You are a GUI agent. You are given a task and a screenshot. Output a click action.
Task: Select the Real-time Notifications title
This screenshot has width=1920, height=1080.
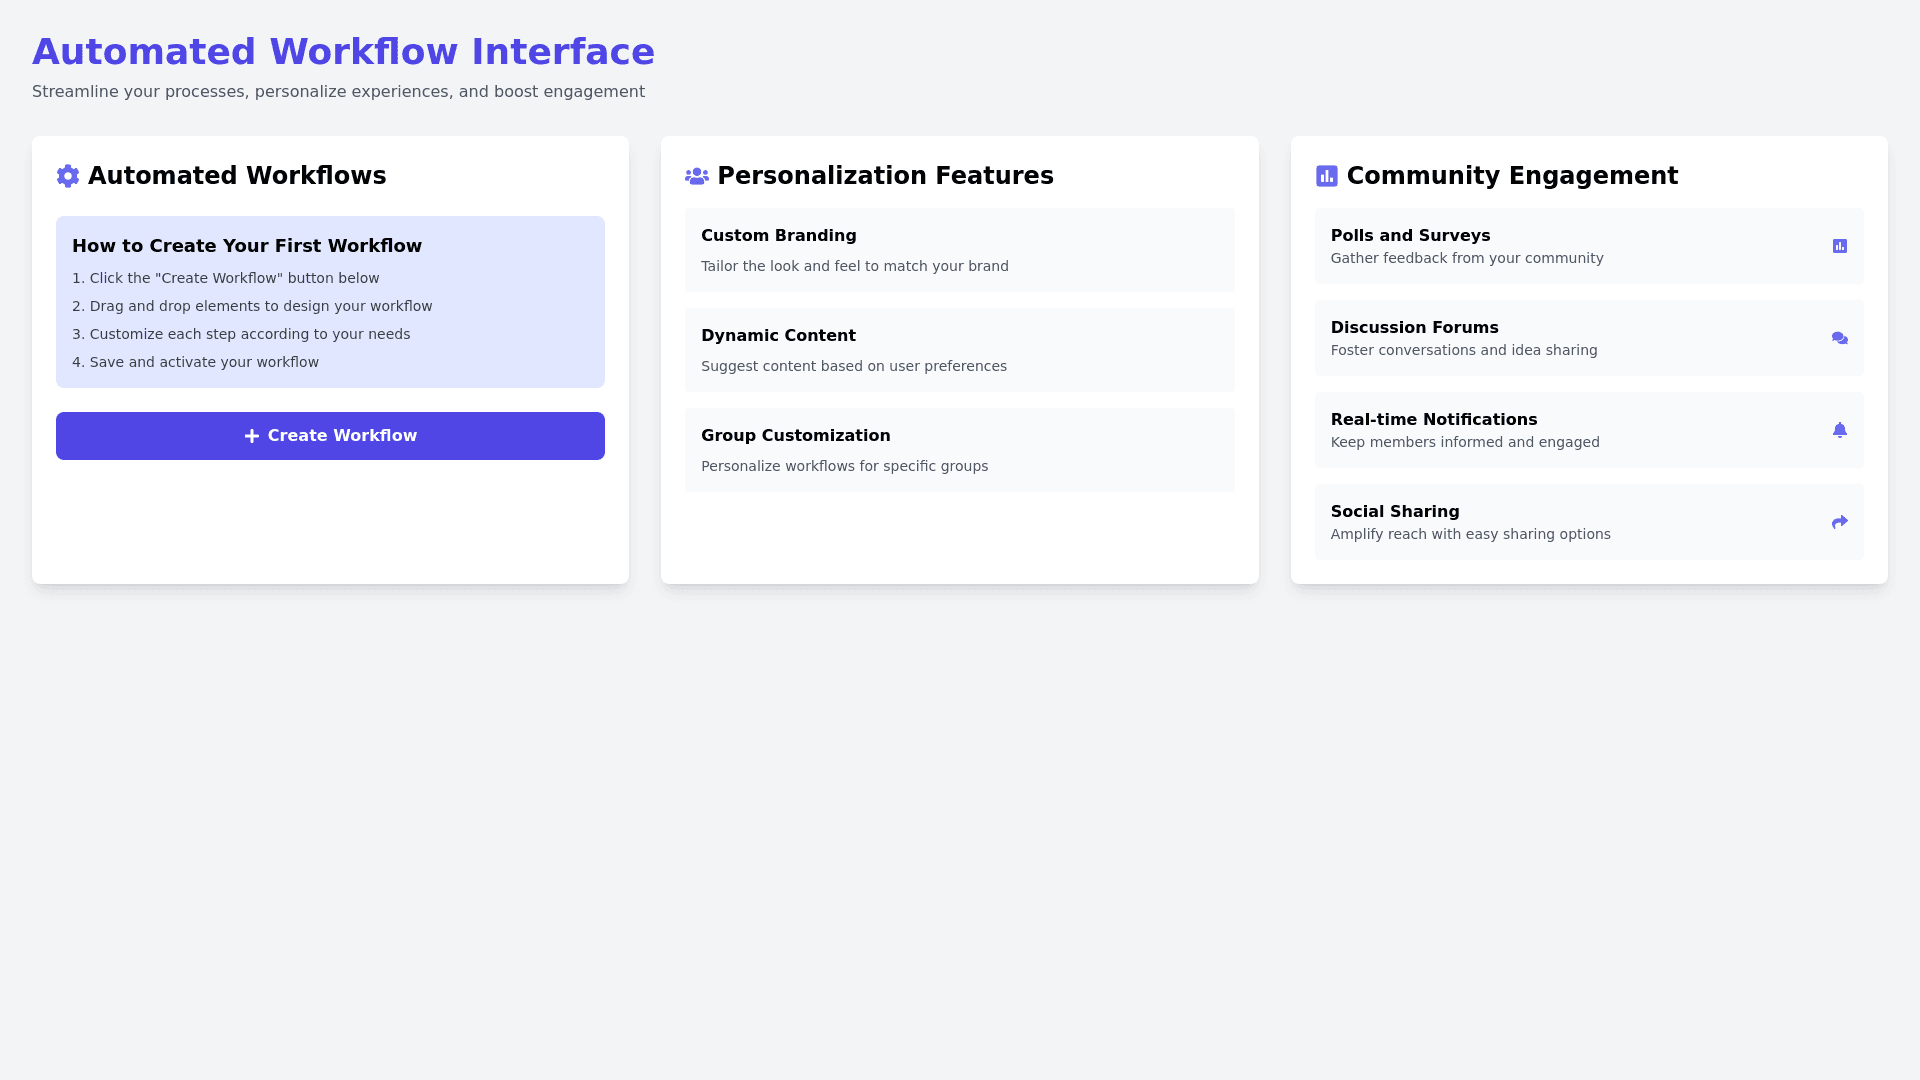pyautogui.click(x=1433, y=420)
